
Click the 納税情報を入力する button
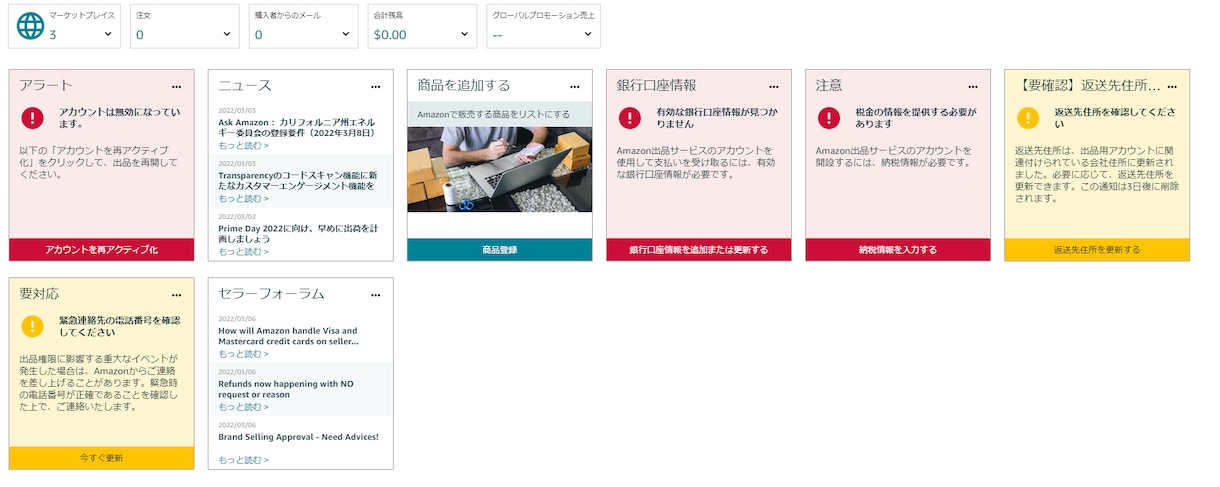898,250
